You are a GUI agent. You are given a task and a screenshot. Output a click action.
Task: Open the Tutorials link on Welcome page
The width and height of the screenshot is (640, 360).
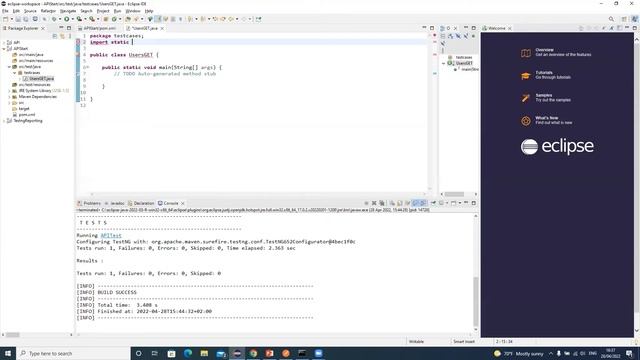(x=544, y=73)
